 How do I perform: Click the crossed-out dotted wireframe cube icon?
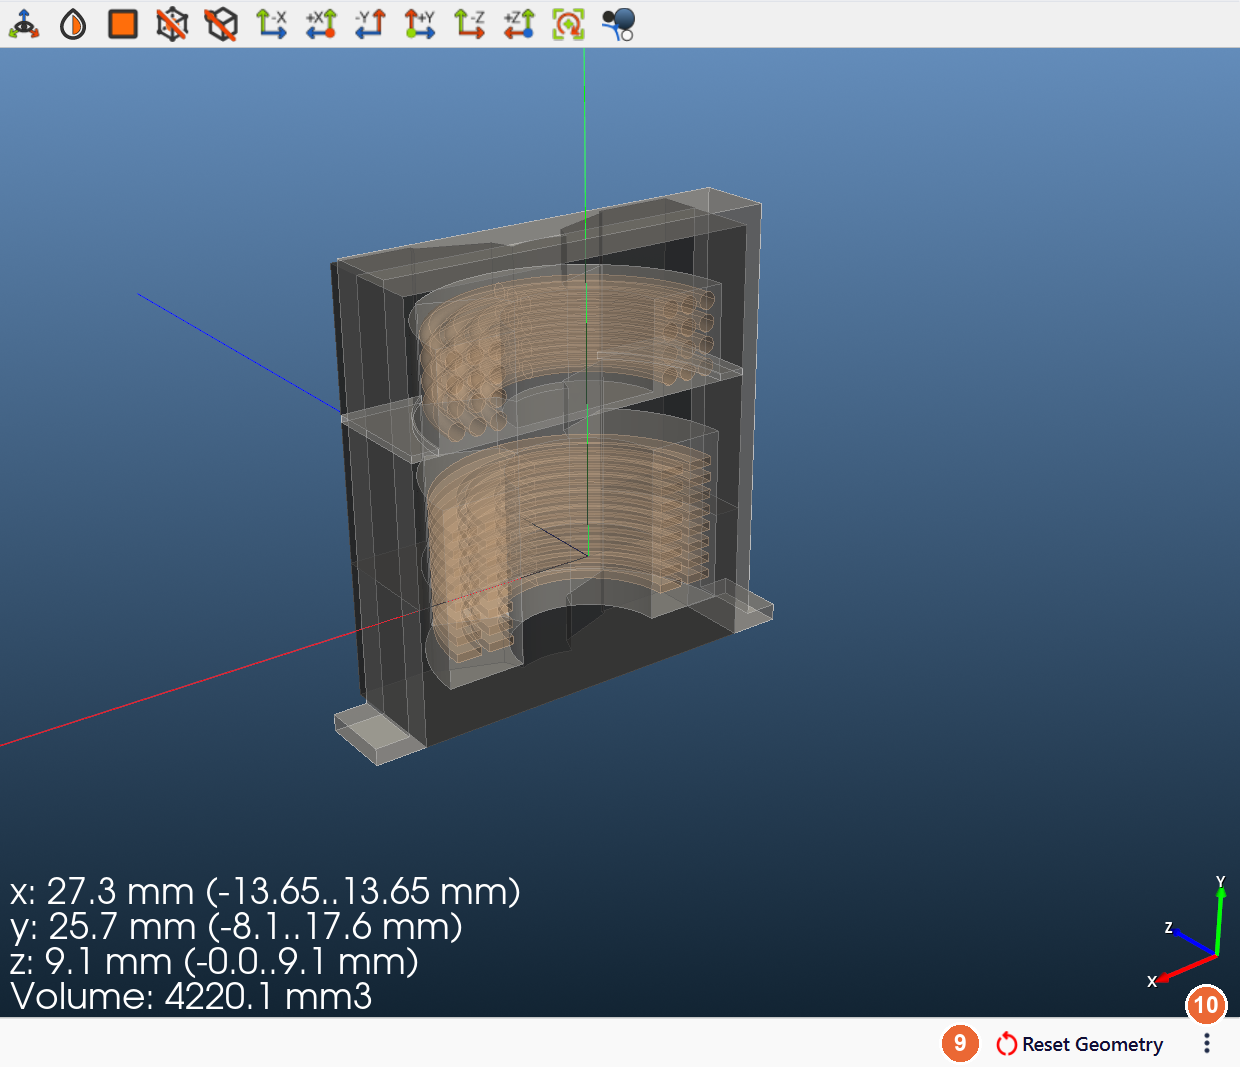pos(172,24)
